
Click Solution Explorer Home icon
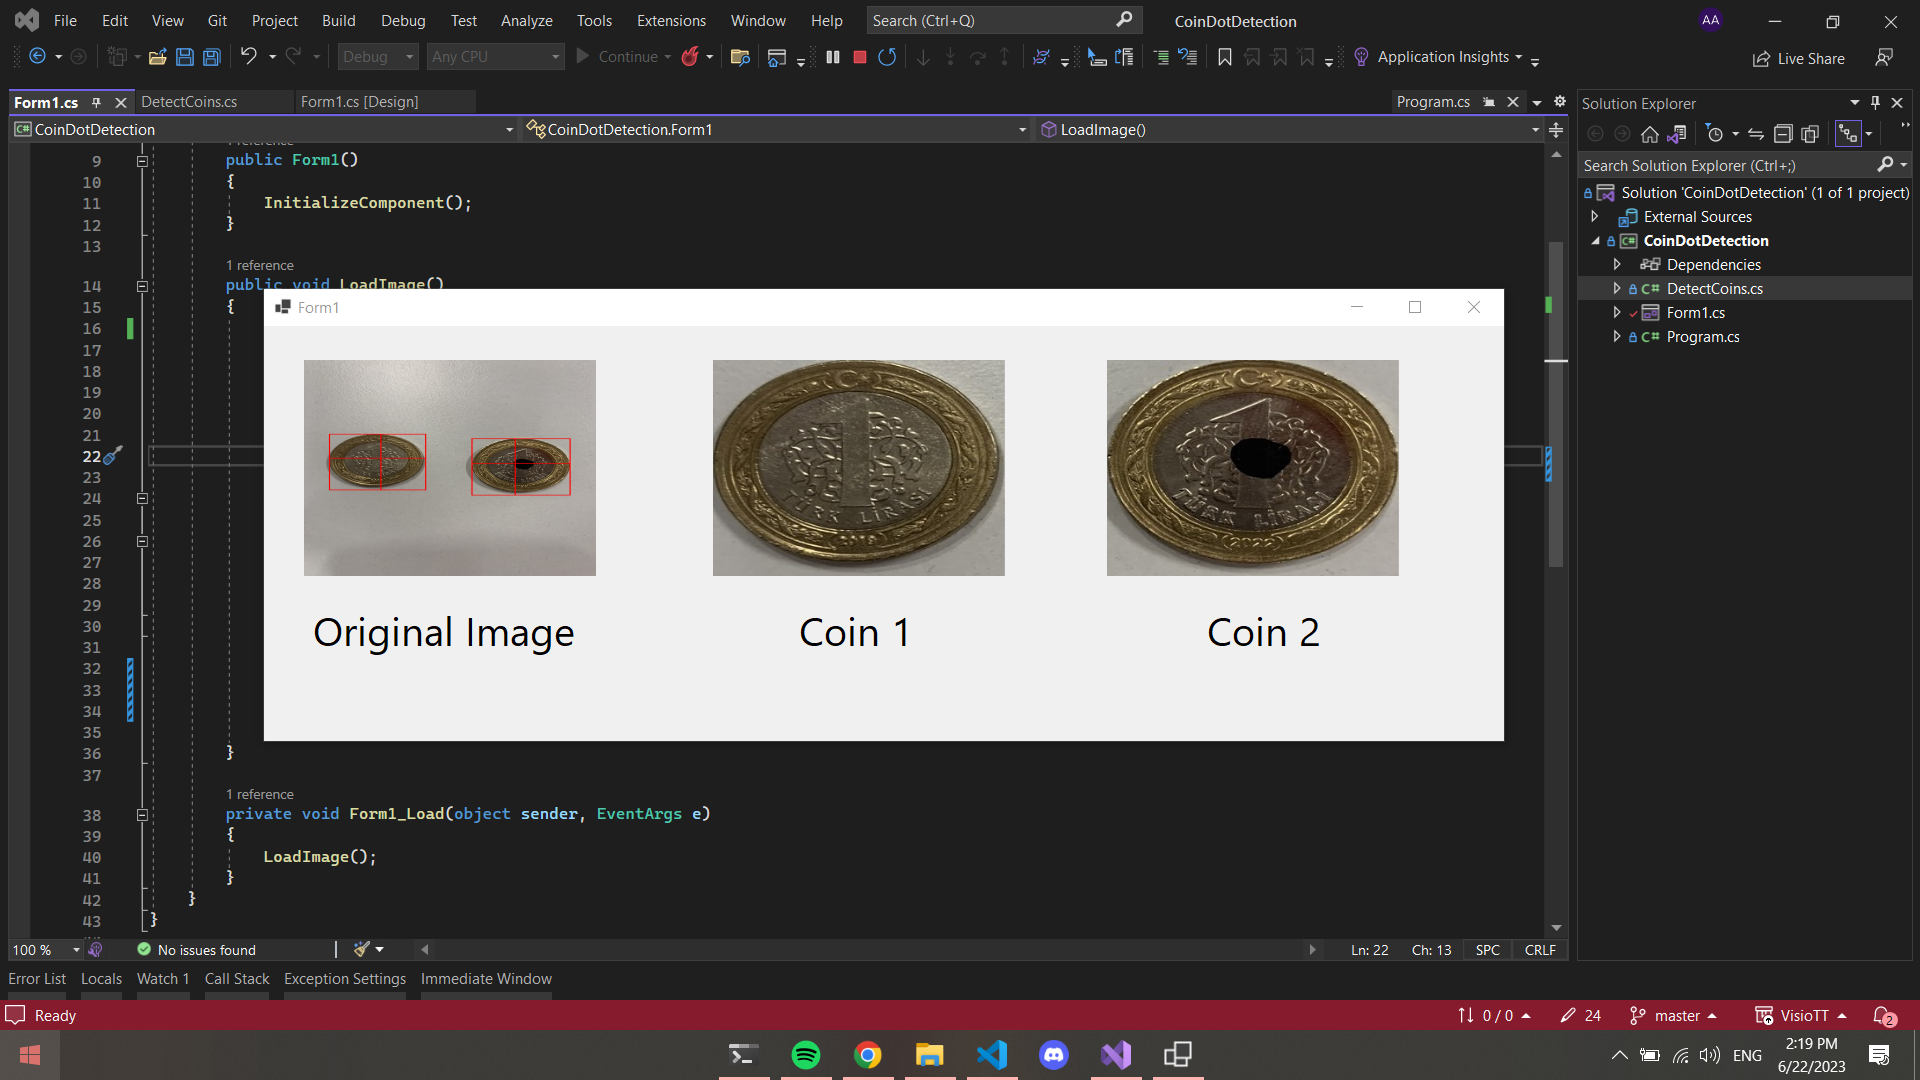[x=1649, y=134]
